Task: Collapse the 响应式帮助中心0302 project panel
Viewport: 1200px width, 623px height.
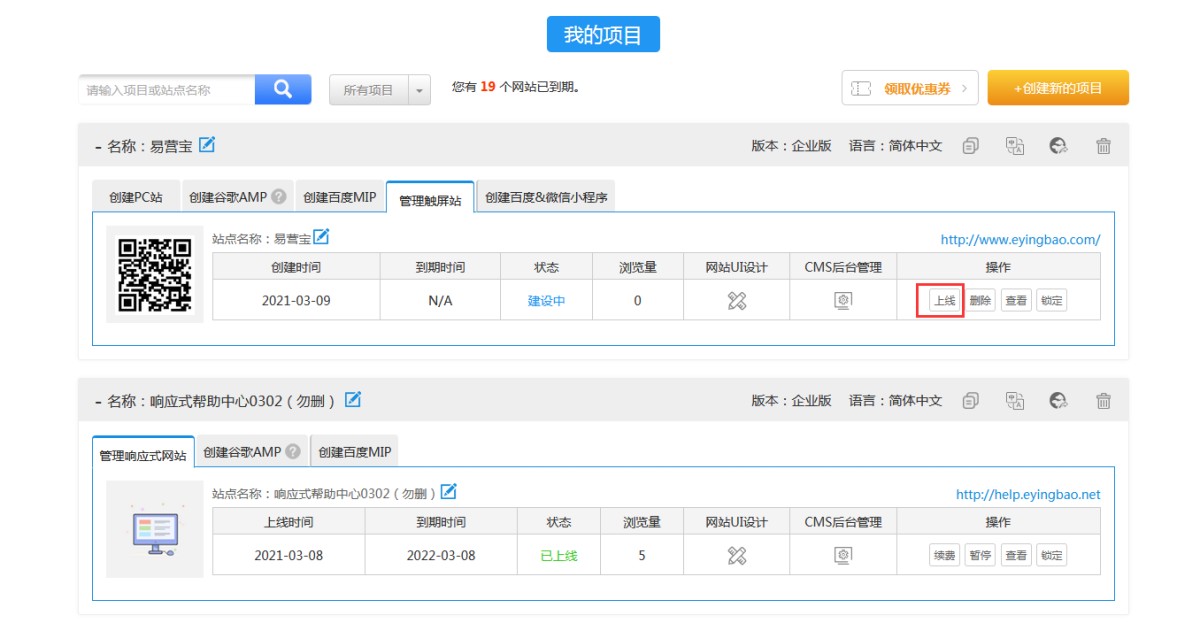Action: [98, 402]
